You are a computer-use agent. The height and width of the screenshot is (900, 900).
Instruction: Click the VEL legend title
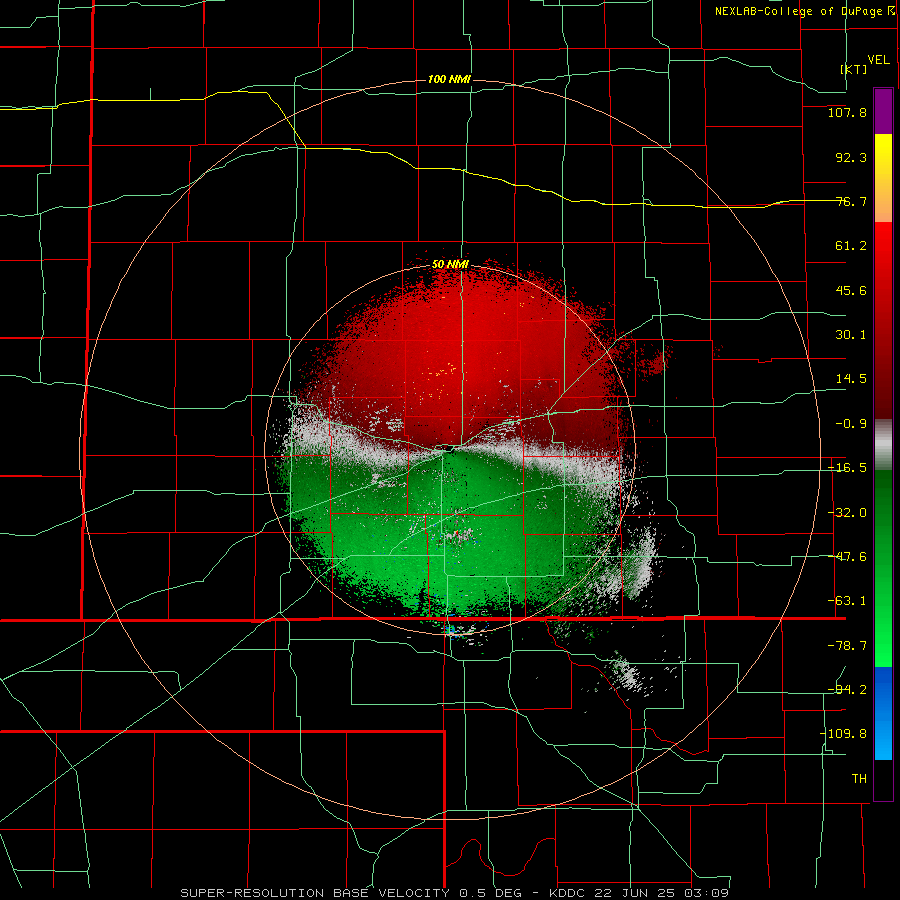coord(878,60)
